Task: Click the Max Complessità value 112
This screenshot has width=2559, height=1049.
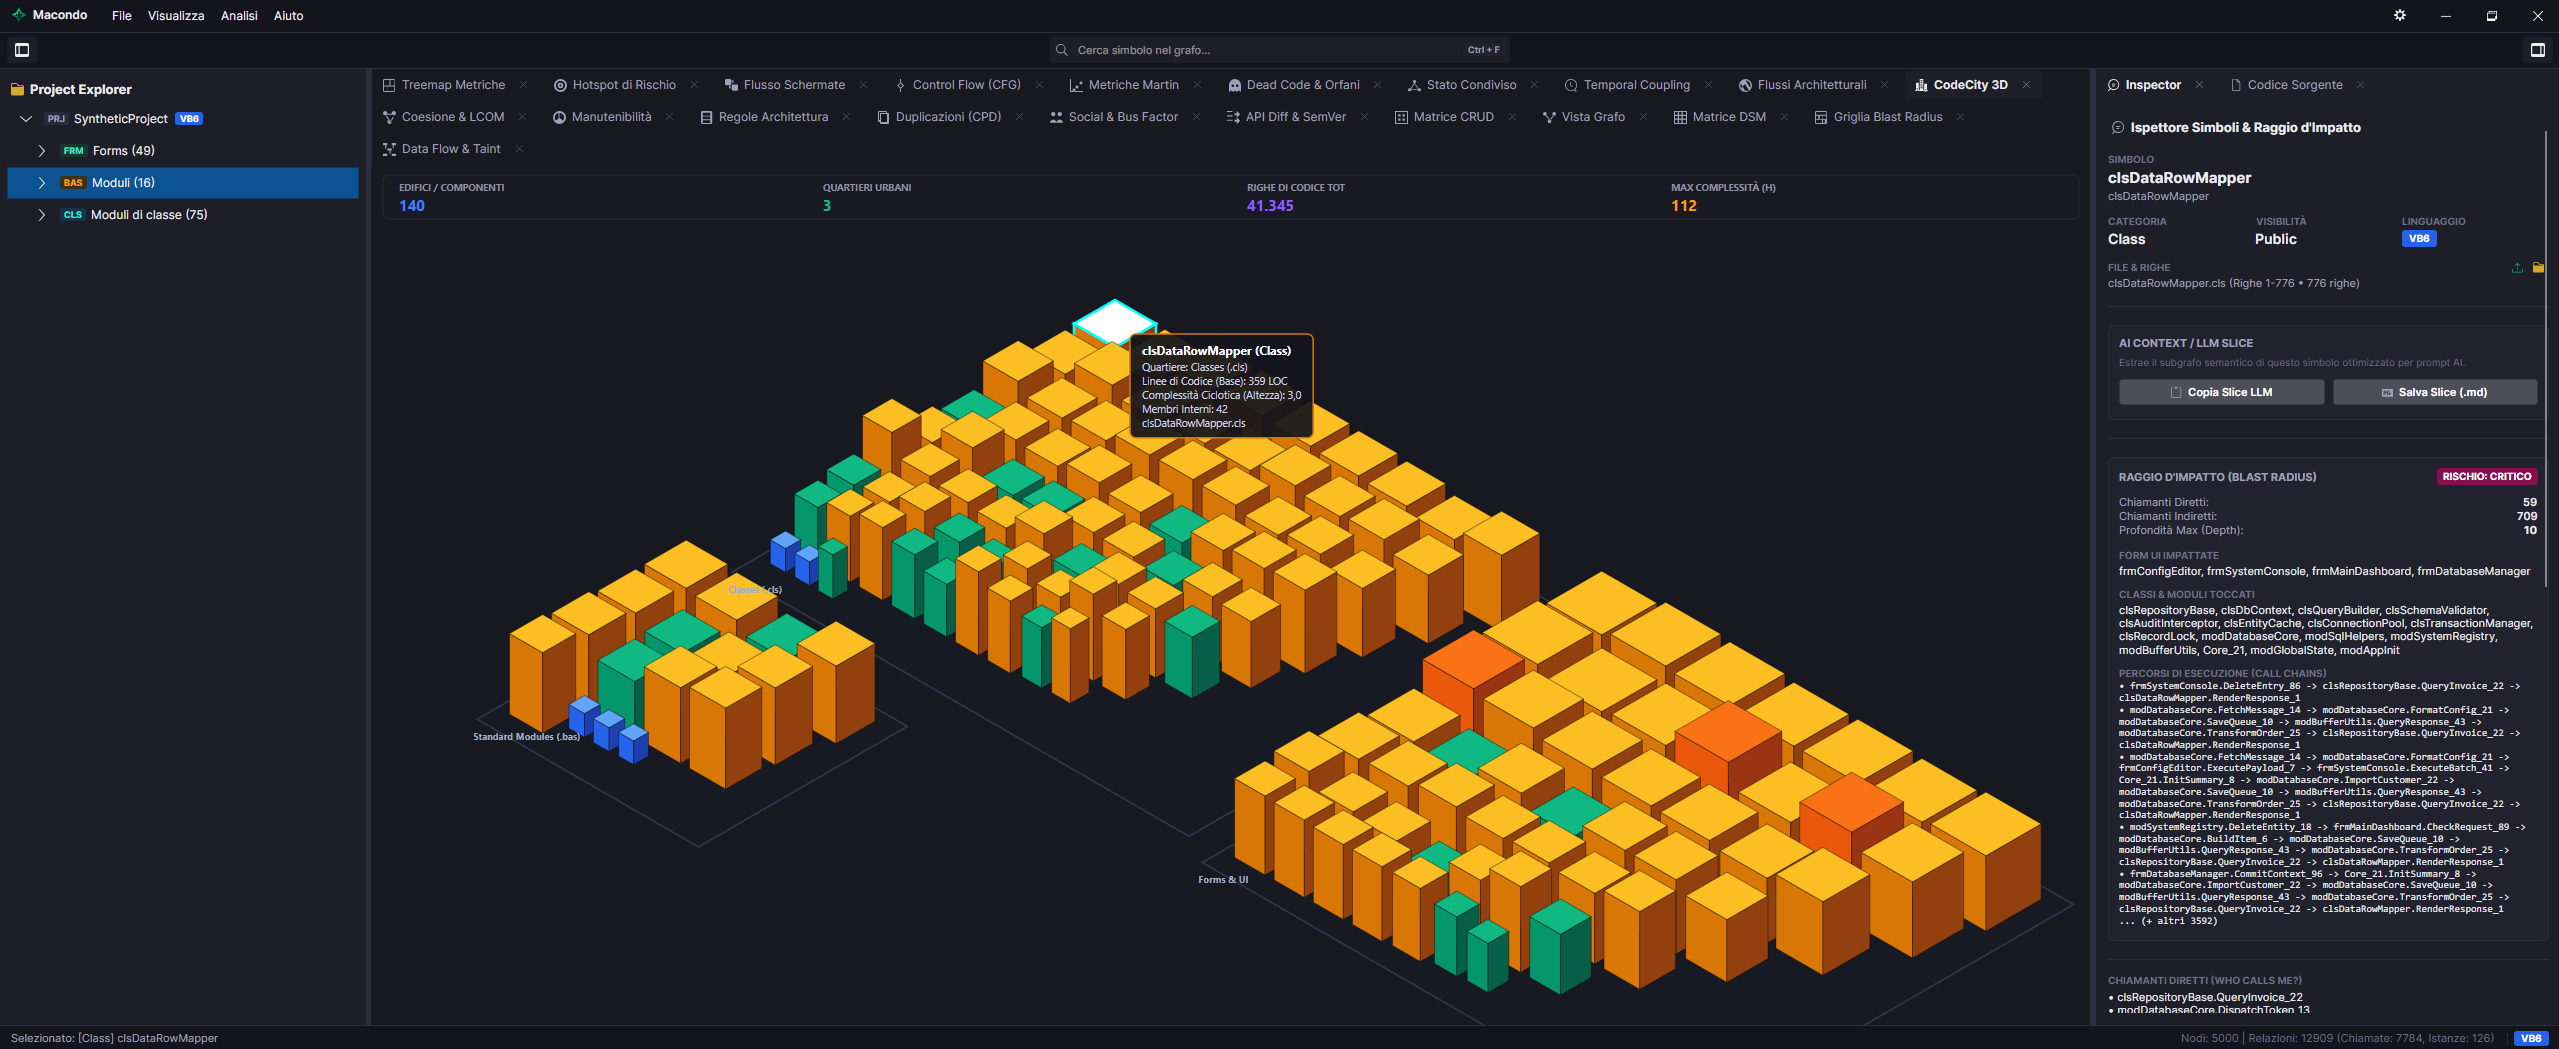Action: coord(1684,206)
